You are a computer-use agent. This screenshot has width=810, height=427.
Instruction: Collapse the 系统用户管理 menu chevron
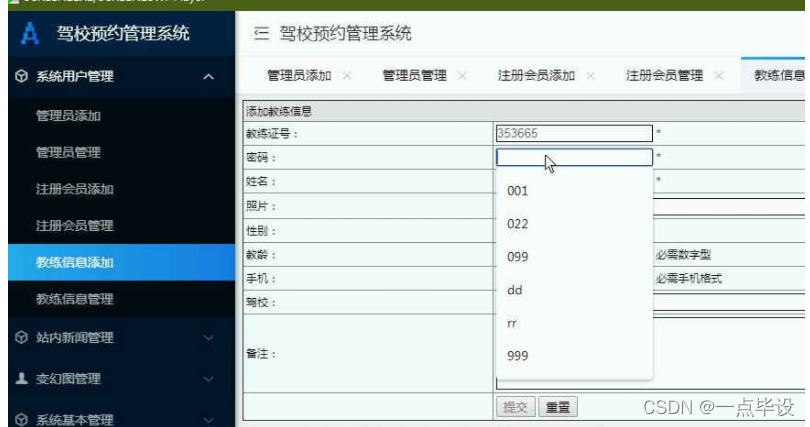208,77
